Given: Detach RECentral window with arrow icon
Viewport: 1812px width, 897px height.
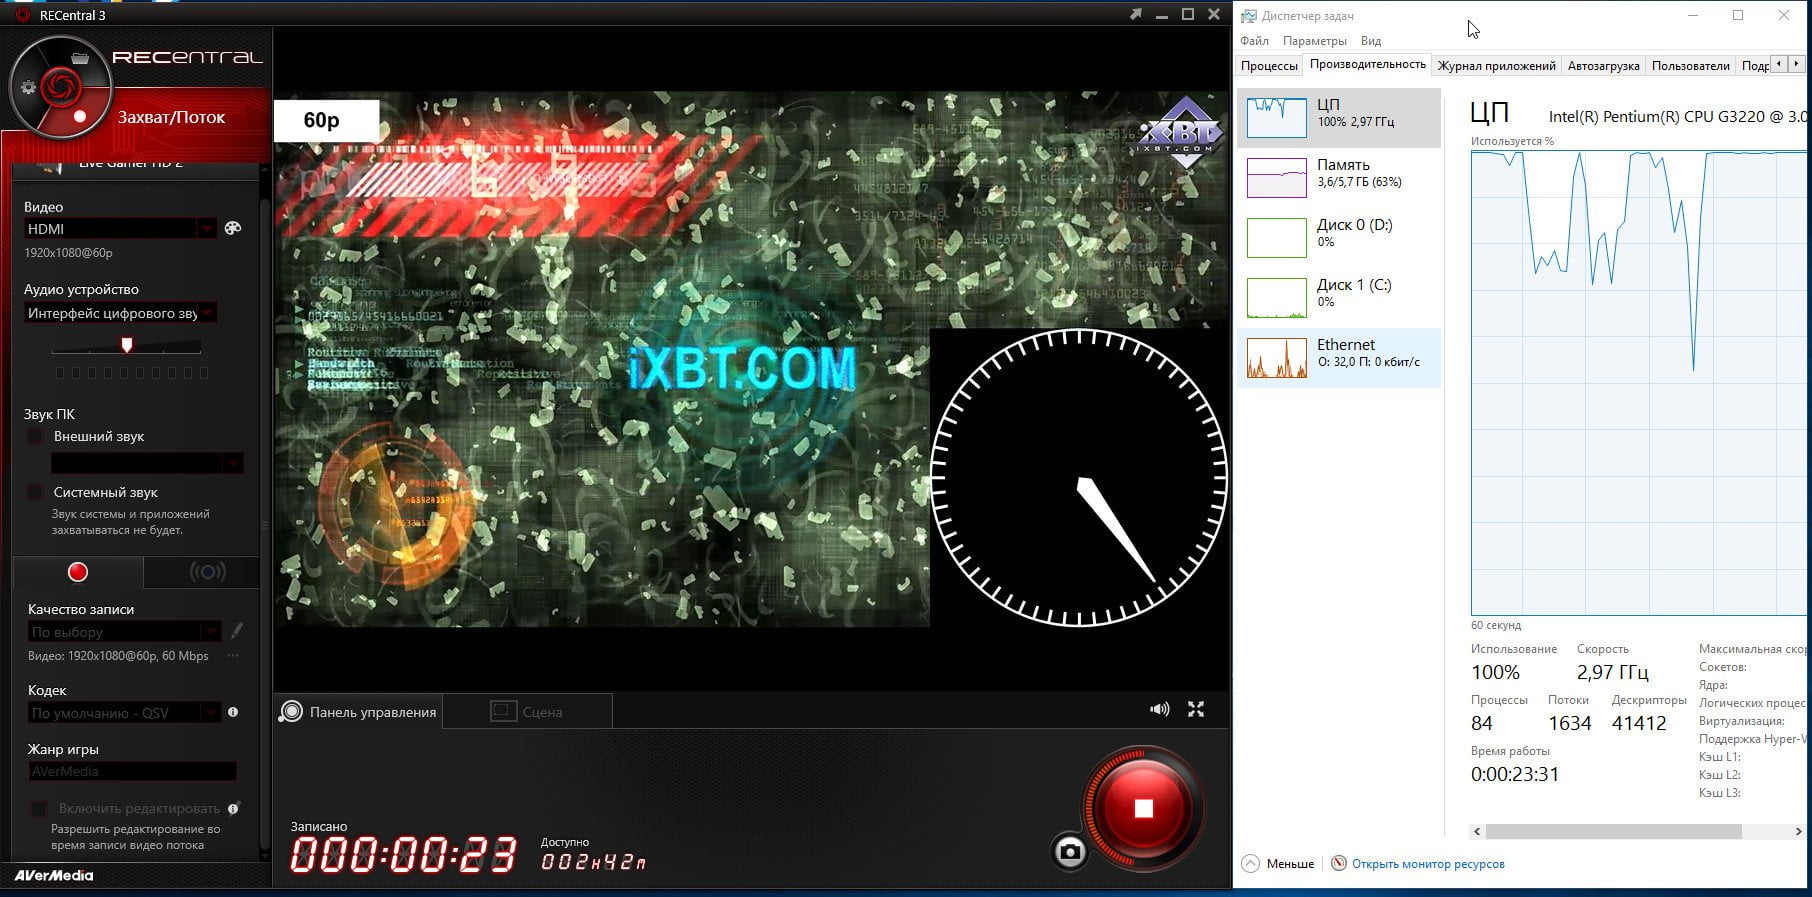Looking at the screenshot, I should 1135,14.
